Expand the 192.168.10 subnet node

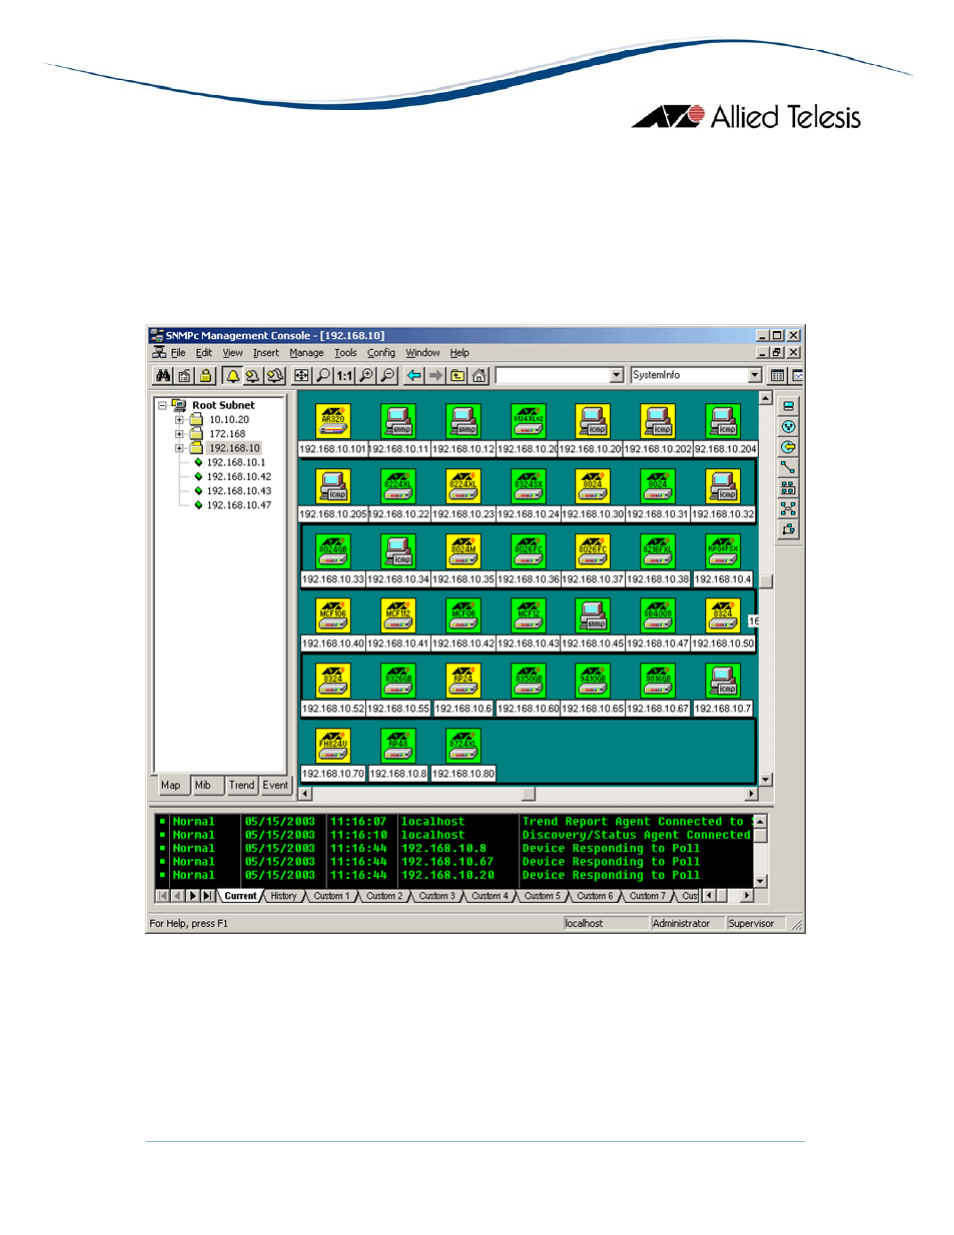[x=179, y=448]
